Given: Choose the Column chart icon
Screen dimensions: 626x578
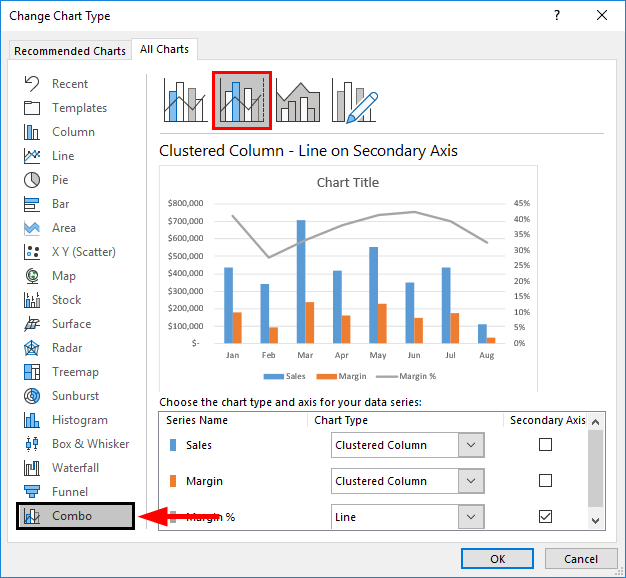Looking at the screenshot, I should [x=32, y=132].
